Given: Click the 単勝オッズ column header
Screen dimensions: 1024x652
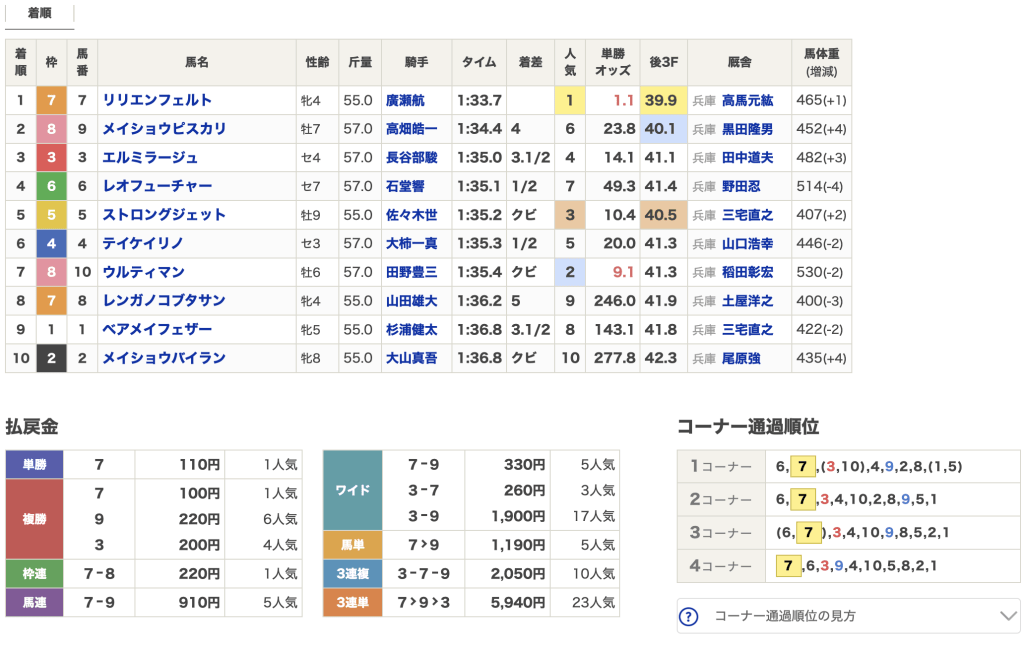Looking at the screenshot, I should (613, 63).
